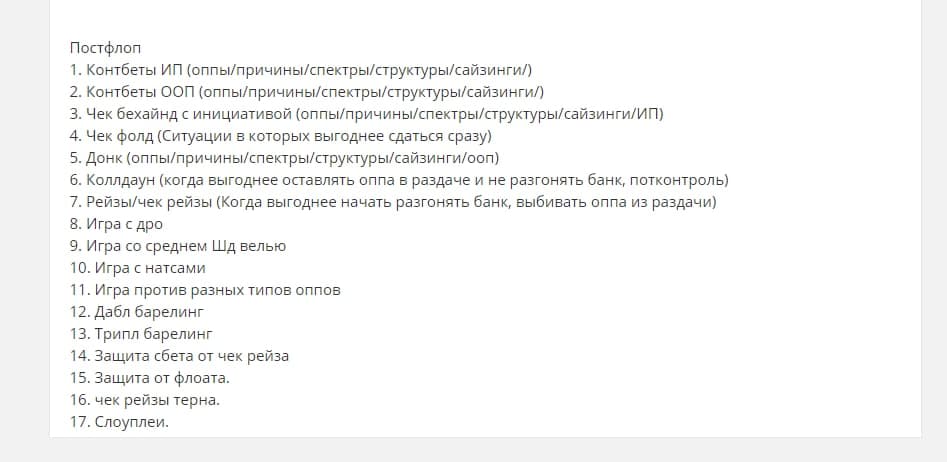Click item 8 Игра с дро
This screenshot has width=947, height=462.
116,224
